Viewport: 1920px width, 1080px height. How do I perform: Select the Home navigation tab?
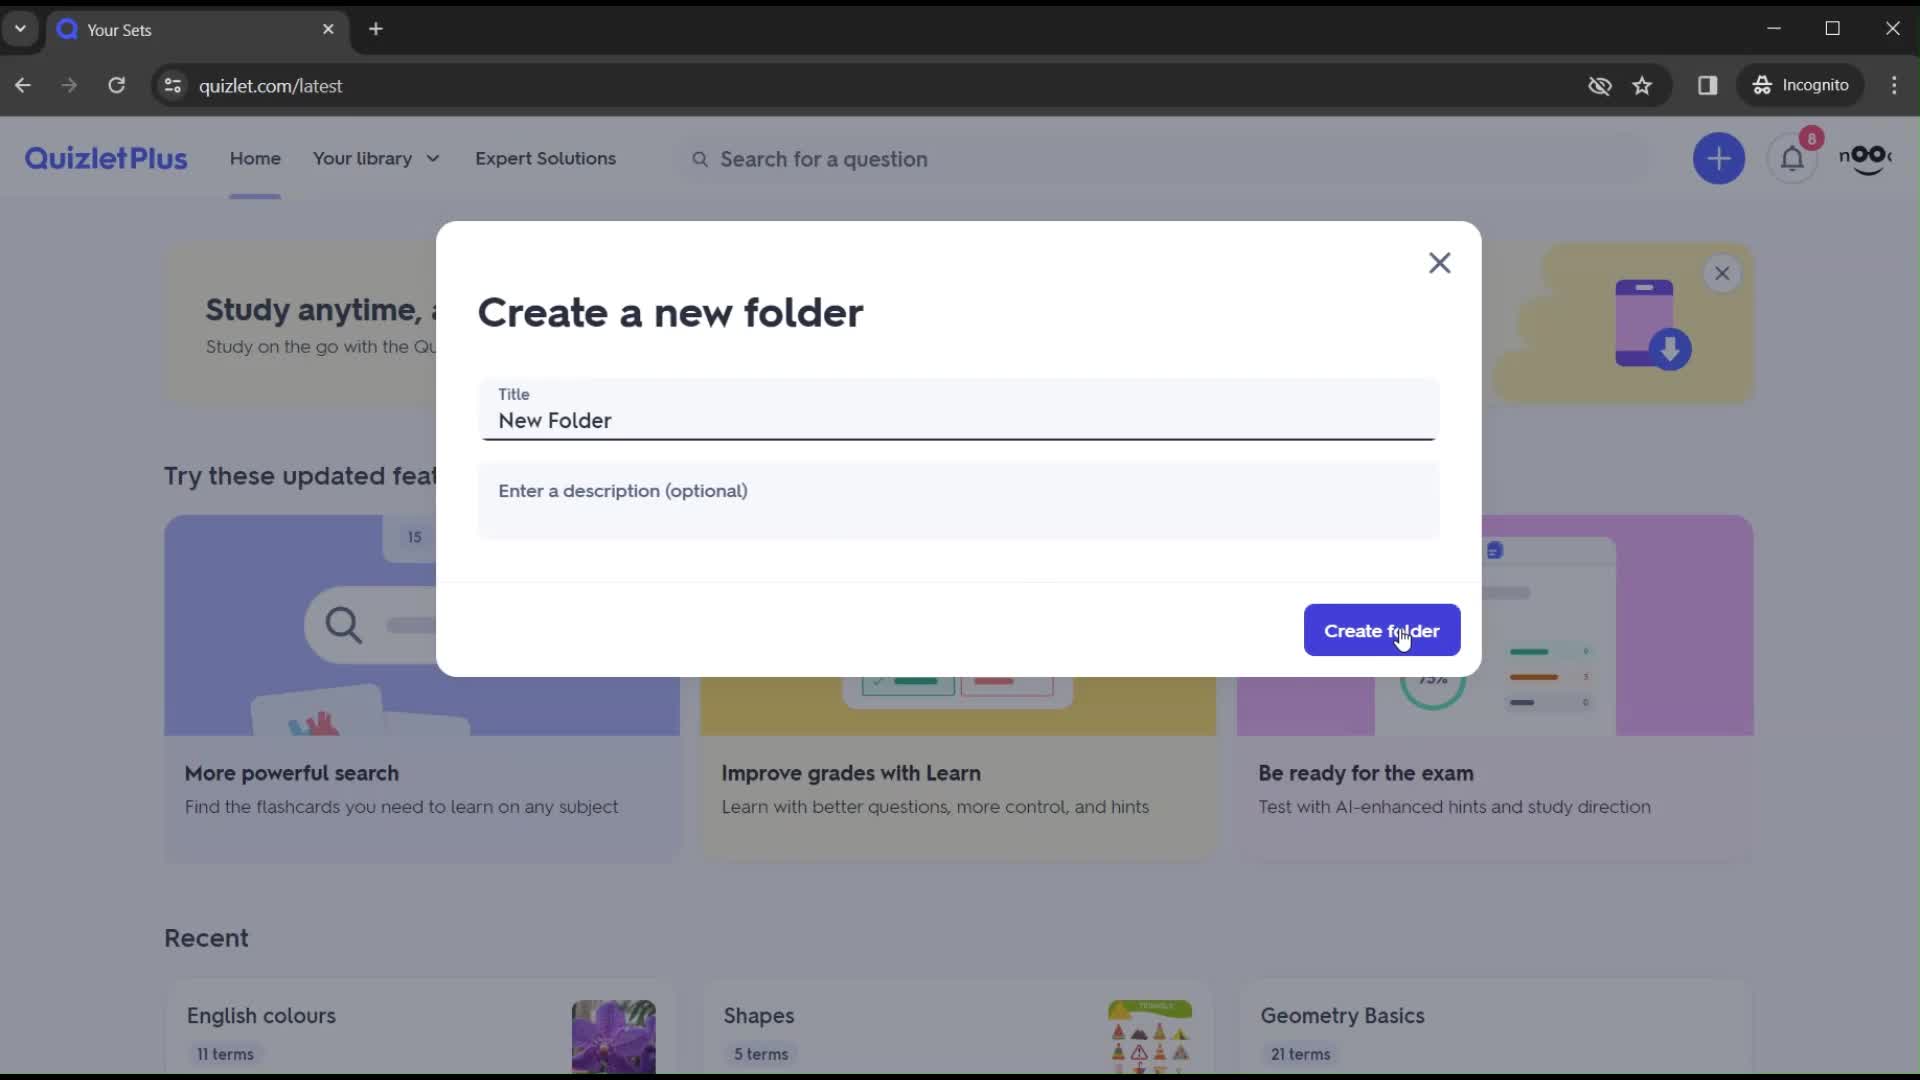256,158
